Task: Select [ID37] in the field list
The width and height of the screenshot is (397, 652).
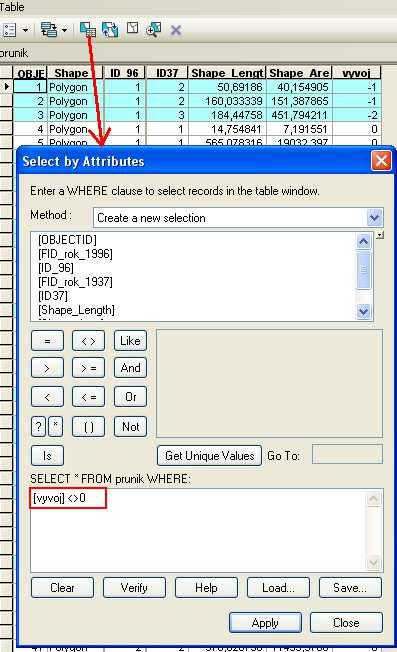Action: coord(53,296)
